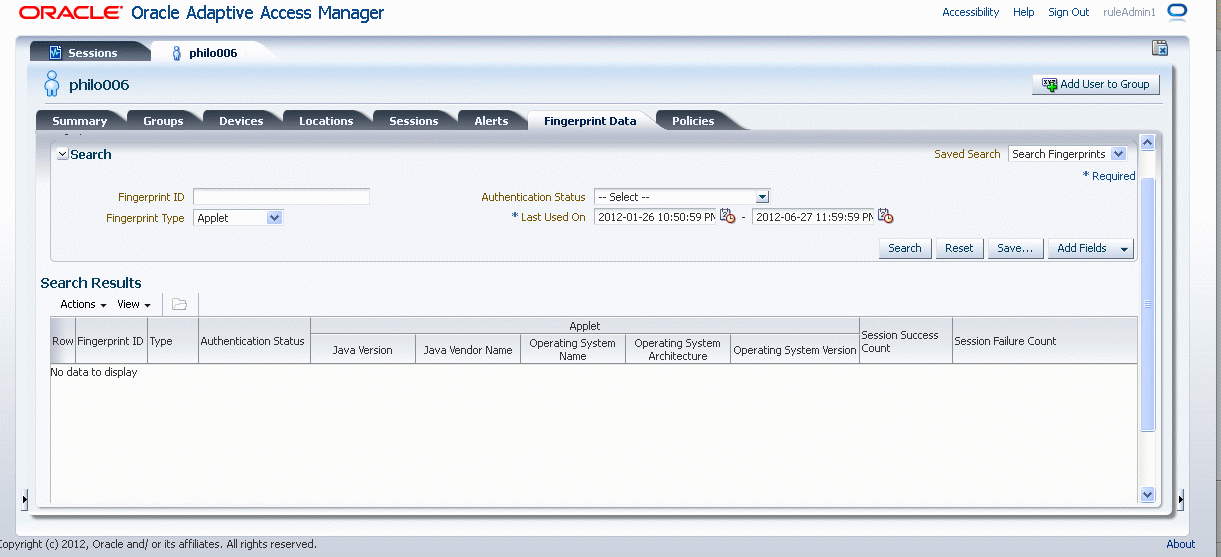Switch to the Summary tab
Screen dimensions: 1221x557
[80, 121]
